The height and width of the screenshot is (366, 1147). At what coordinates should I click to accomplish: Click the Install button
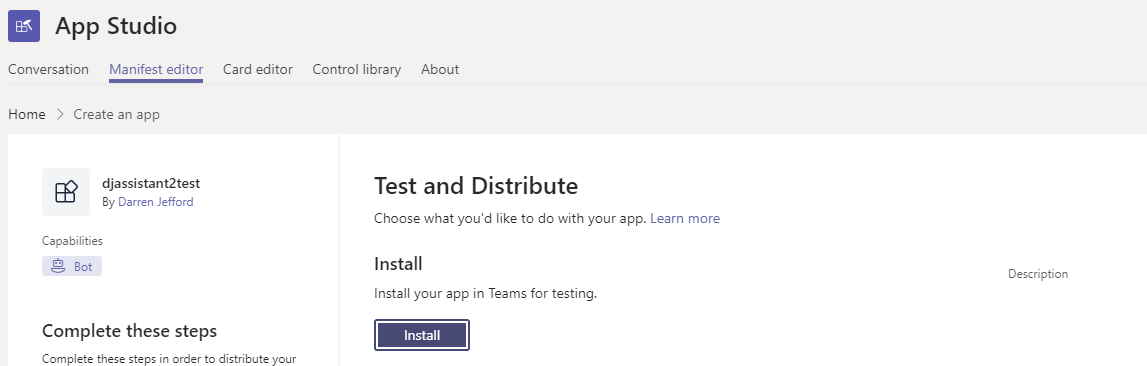pos(422,335)
